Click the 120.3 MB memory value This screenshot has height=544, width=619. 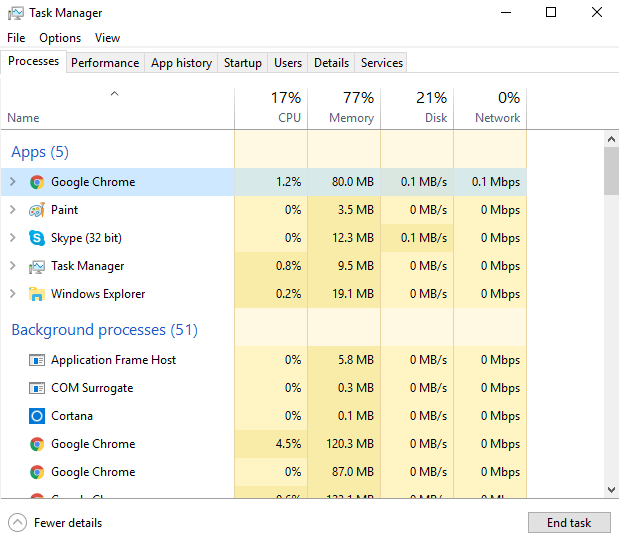tap(350, 444)
